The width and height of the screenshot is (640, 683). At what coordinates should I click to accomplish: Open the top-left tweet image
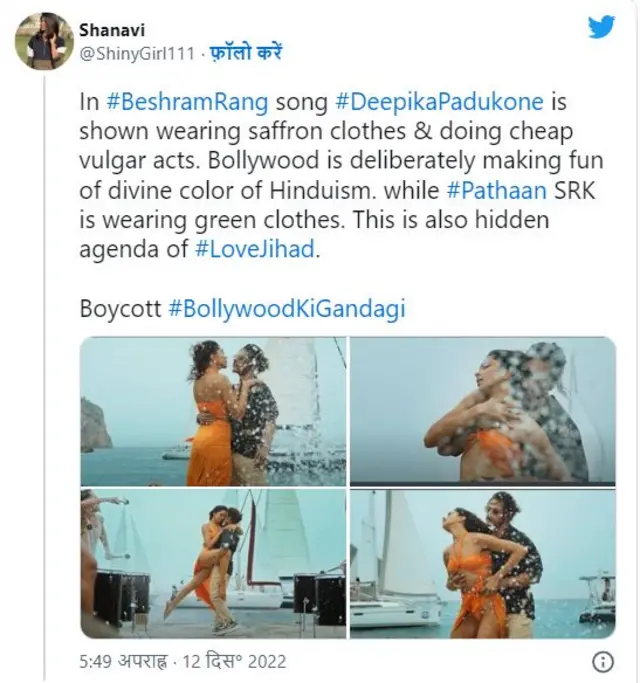[213, 411]
